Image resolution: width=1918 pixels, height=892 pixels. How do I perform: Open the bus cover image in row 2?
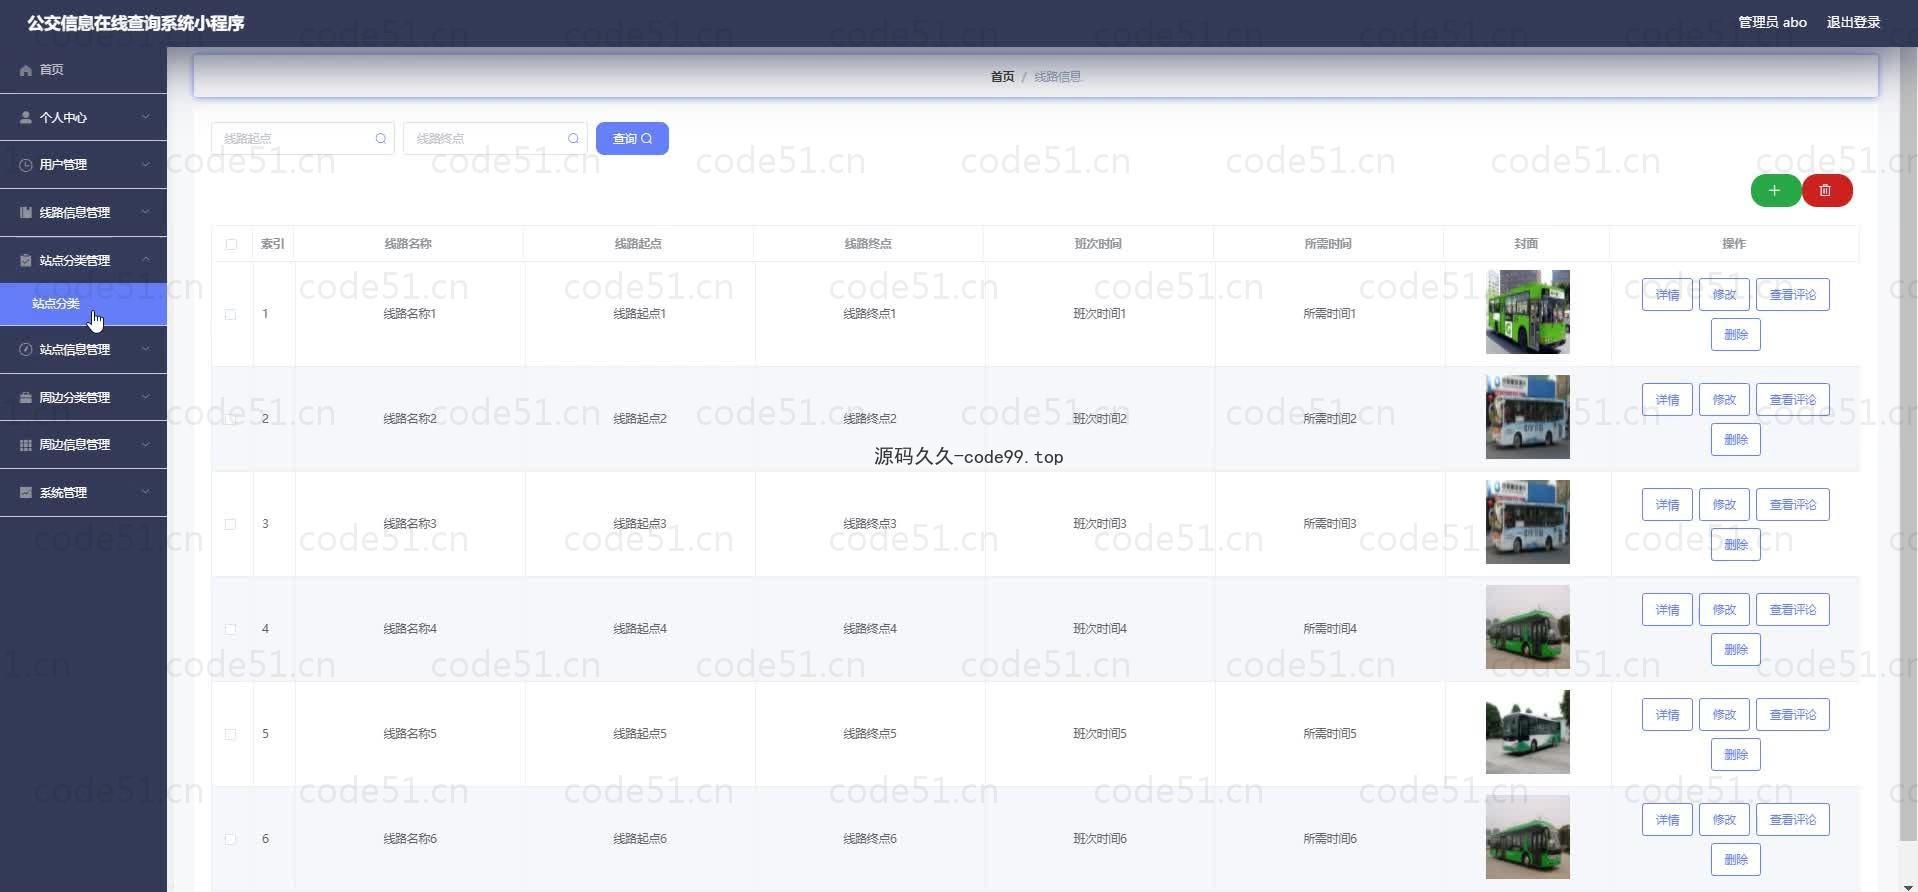[x=1527, y=417]
